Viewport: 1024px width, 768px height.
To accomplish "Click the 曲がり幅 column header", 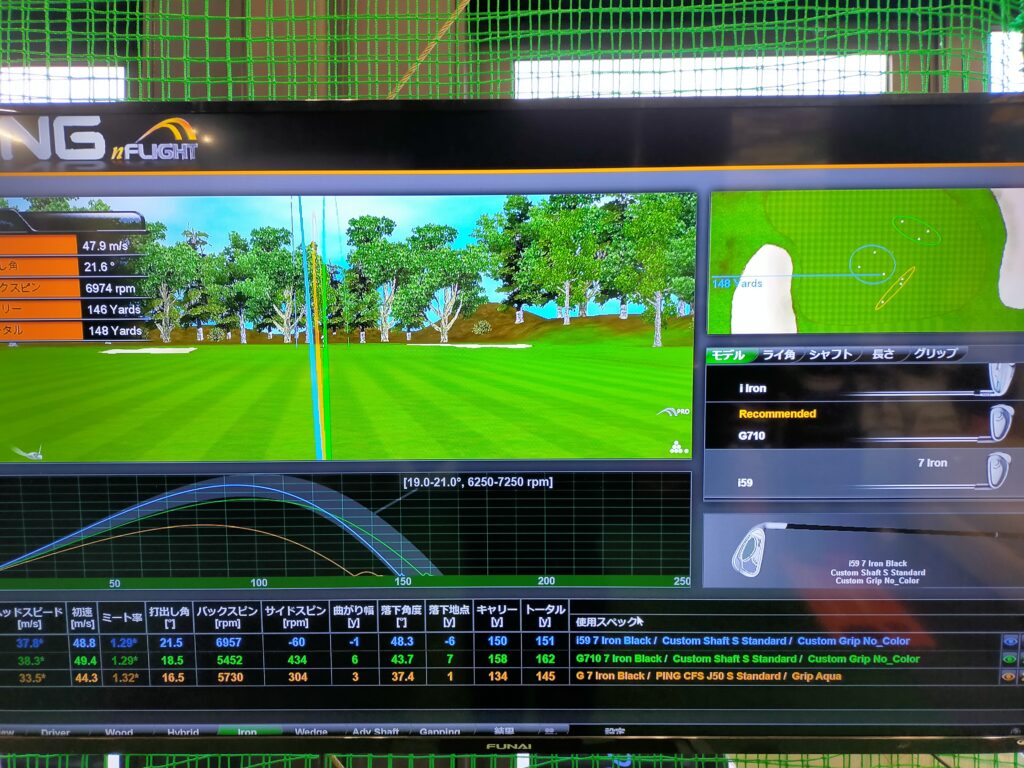I will coord(353,616).
